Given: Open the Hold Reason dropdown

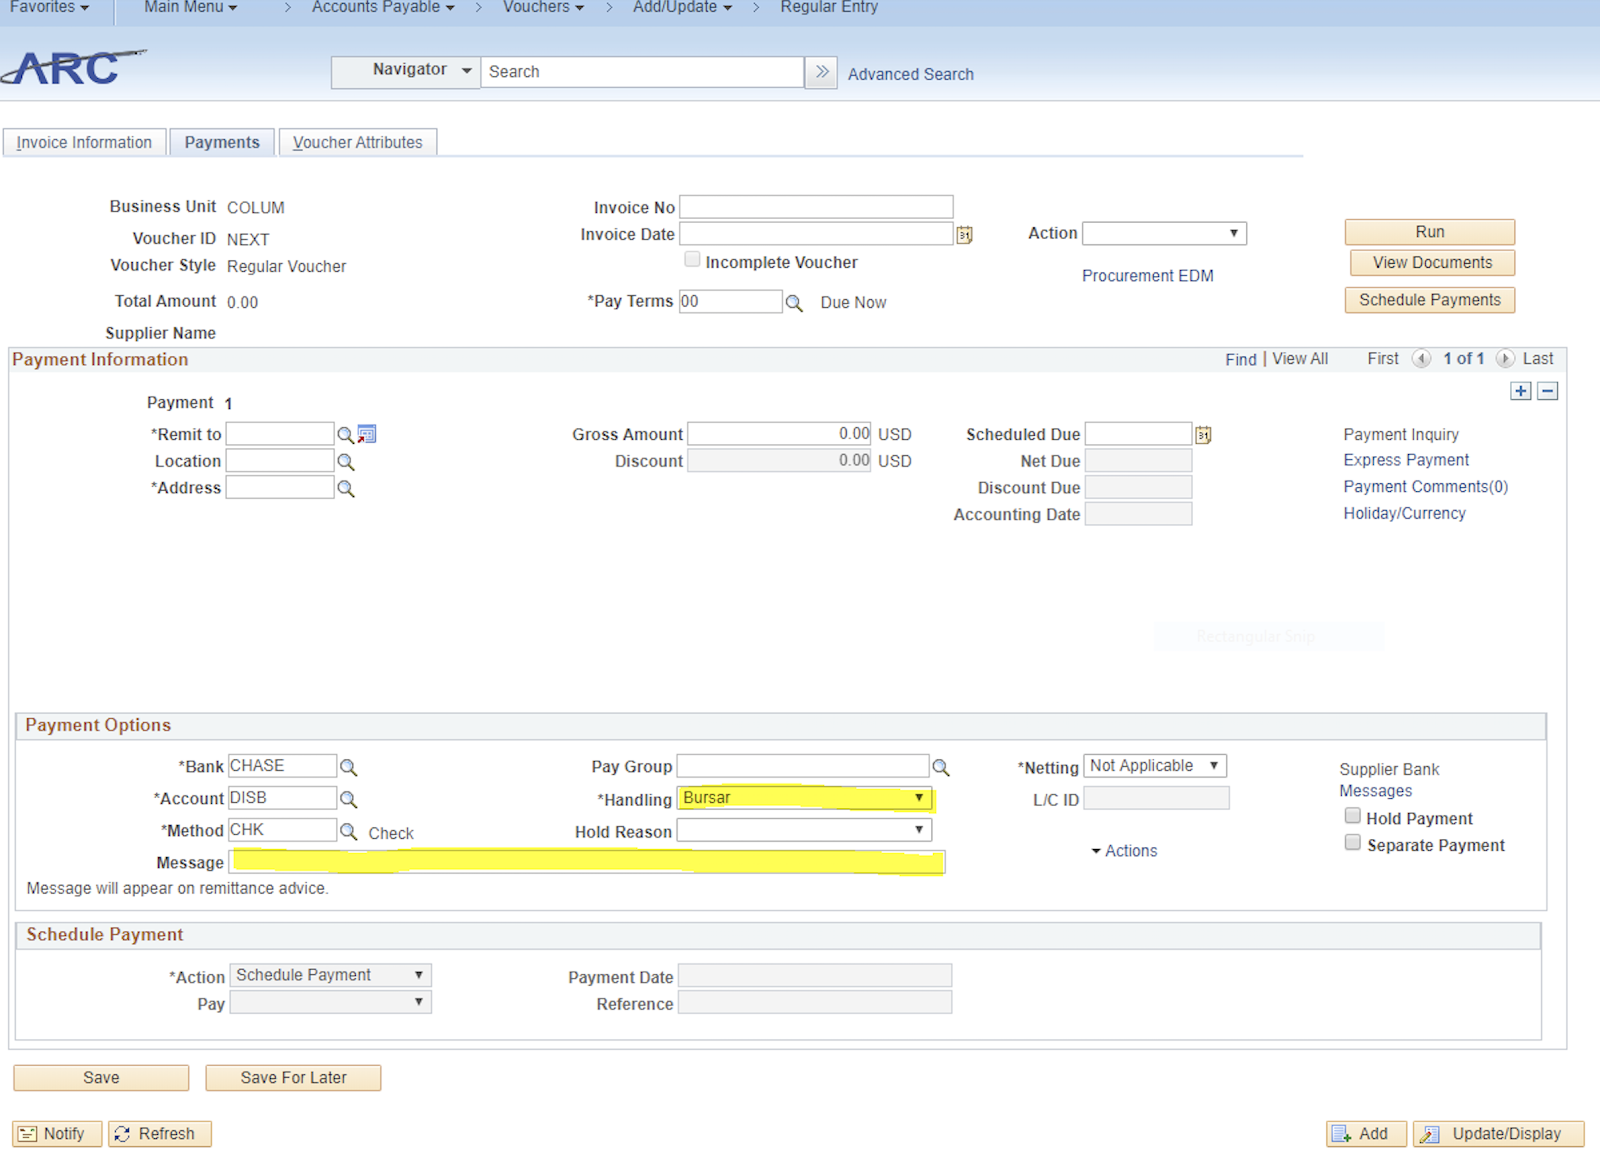Looking at the screenshot, I should (x=805, y=830).
